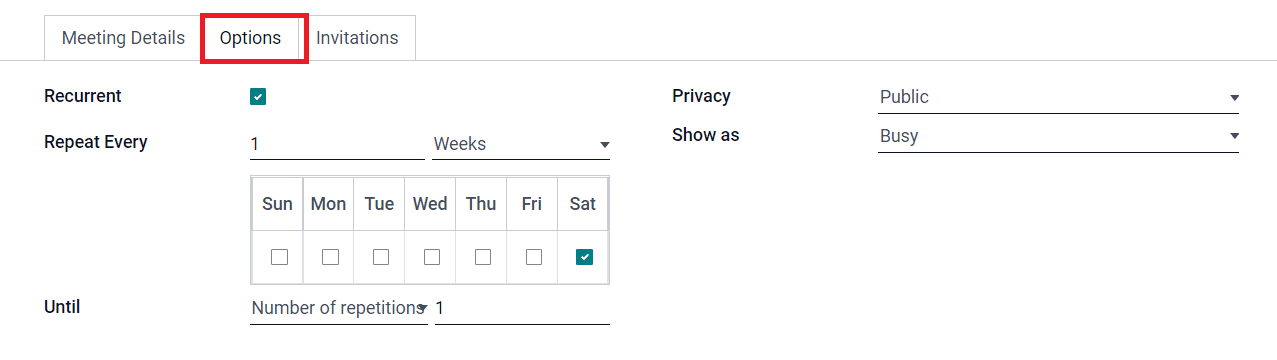
Task: Click the Sat column header
Action: click(x=583, y=204)
